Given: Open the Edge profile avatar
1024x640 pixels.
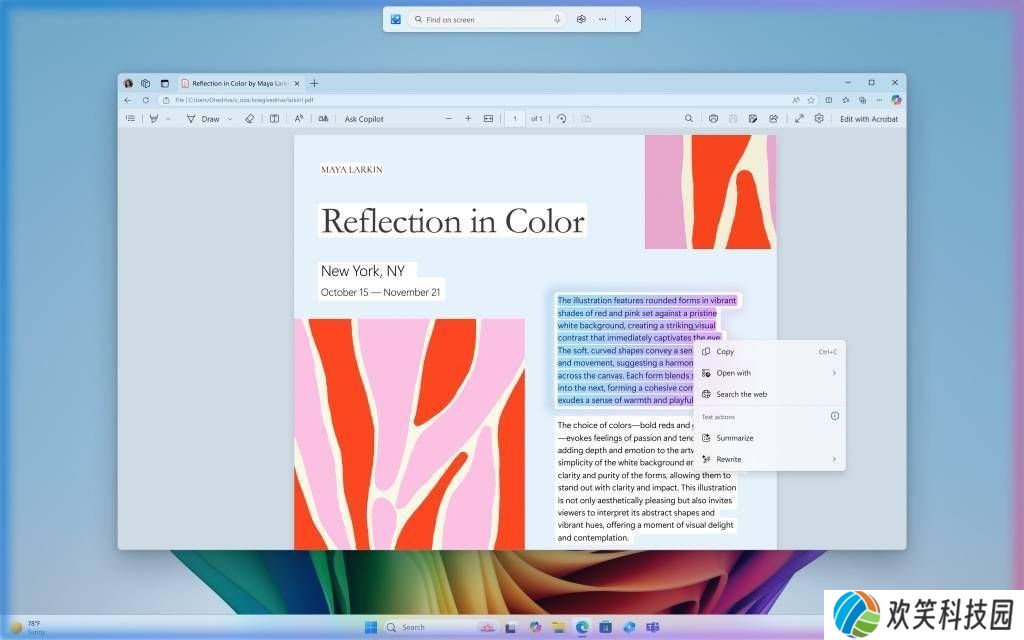Looking at the screenshot, I should click(129, 83).
